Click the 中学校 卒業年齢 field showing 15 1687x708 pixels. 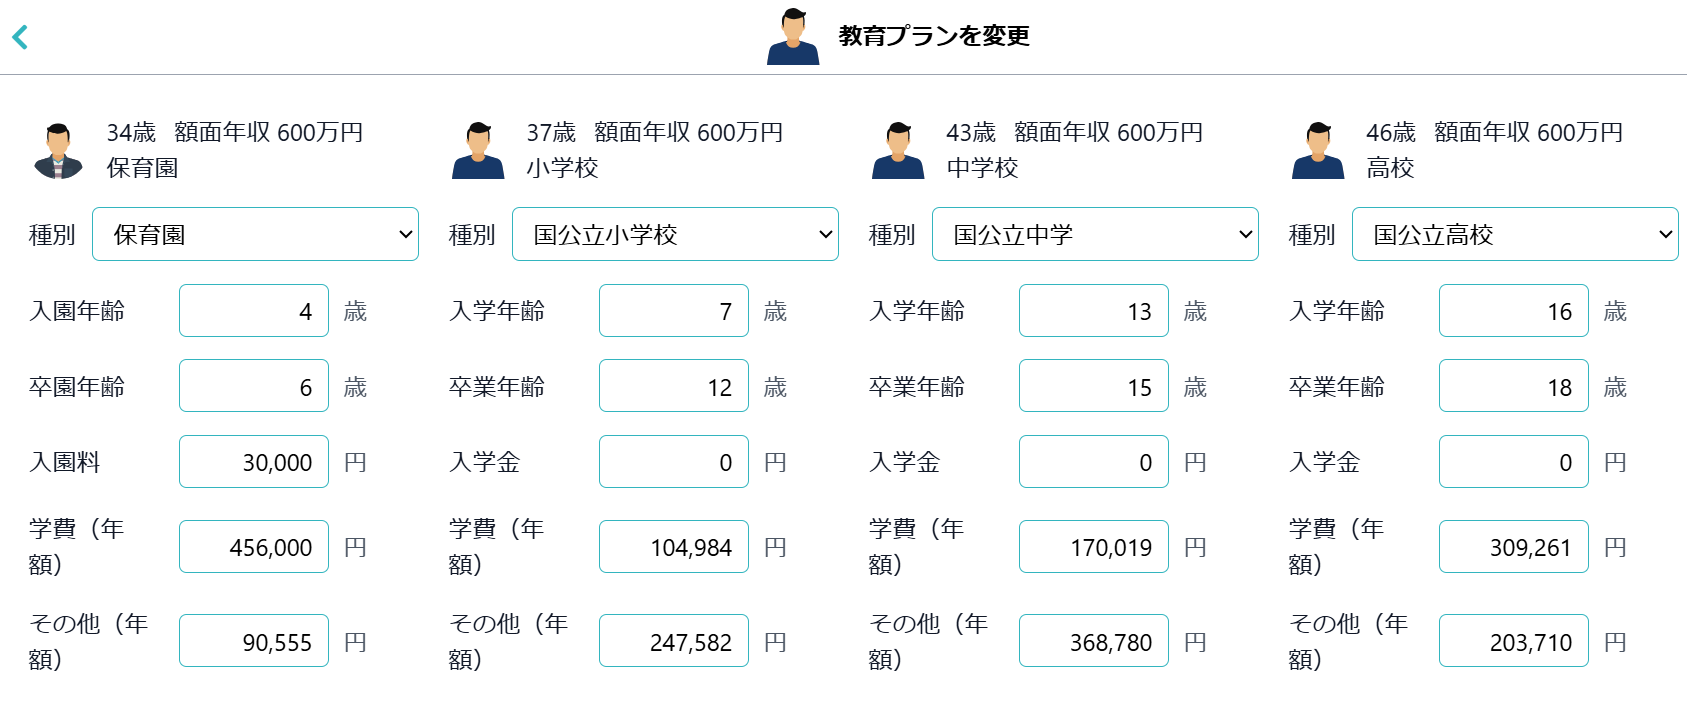tap(1093, 385)
